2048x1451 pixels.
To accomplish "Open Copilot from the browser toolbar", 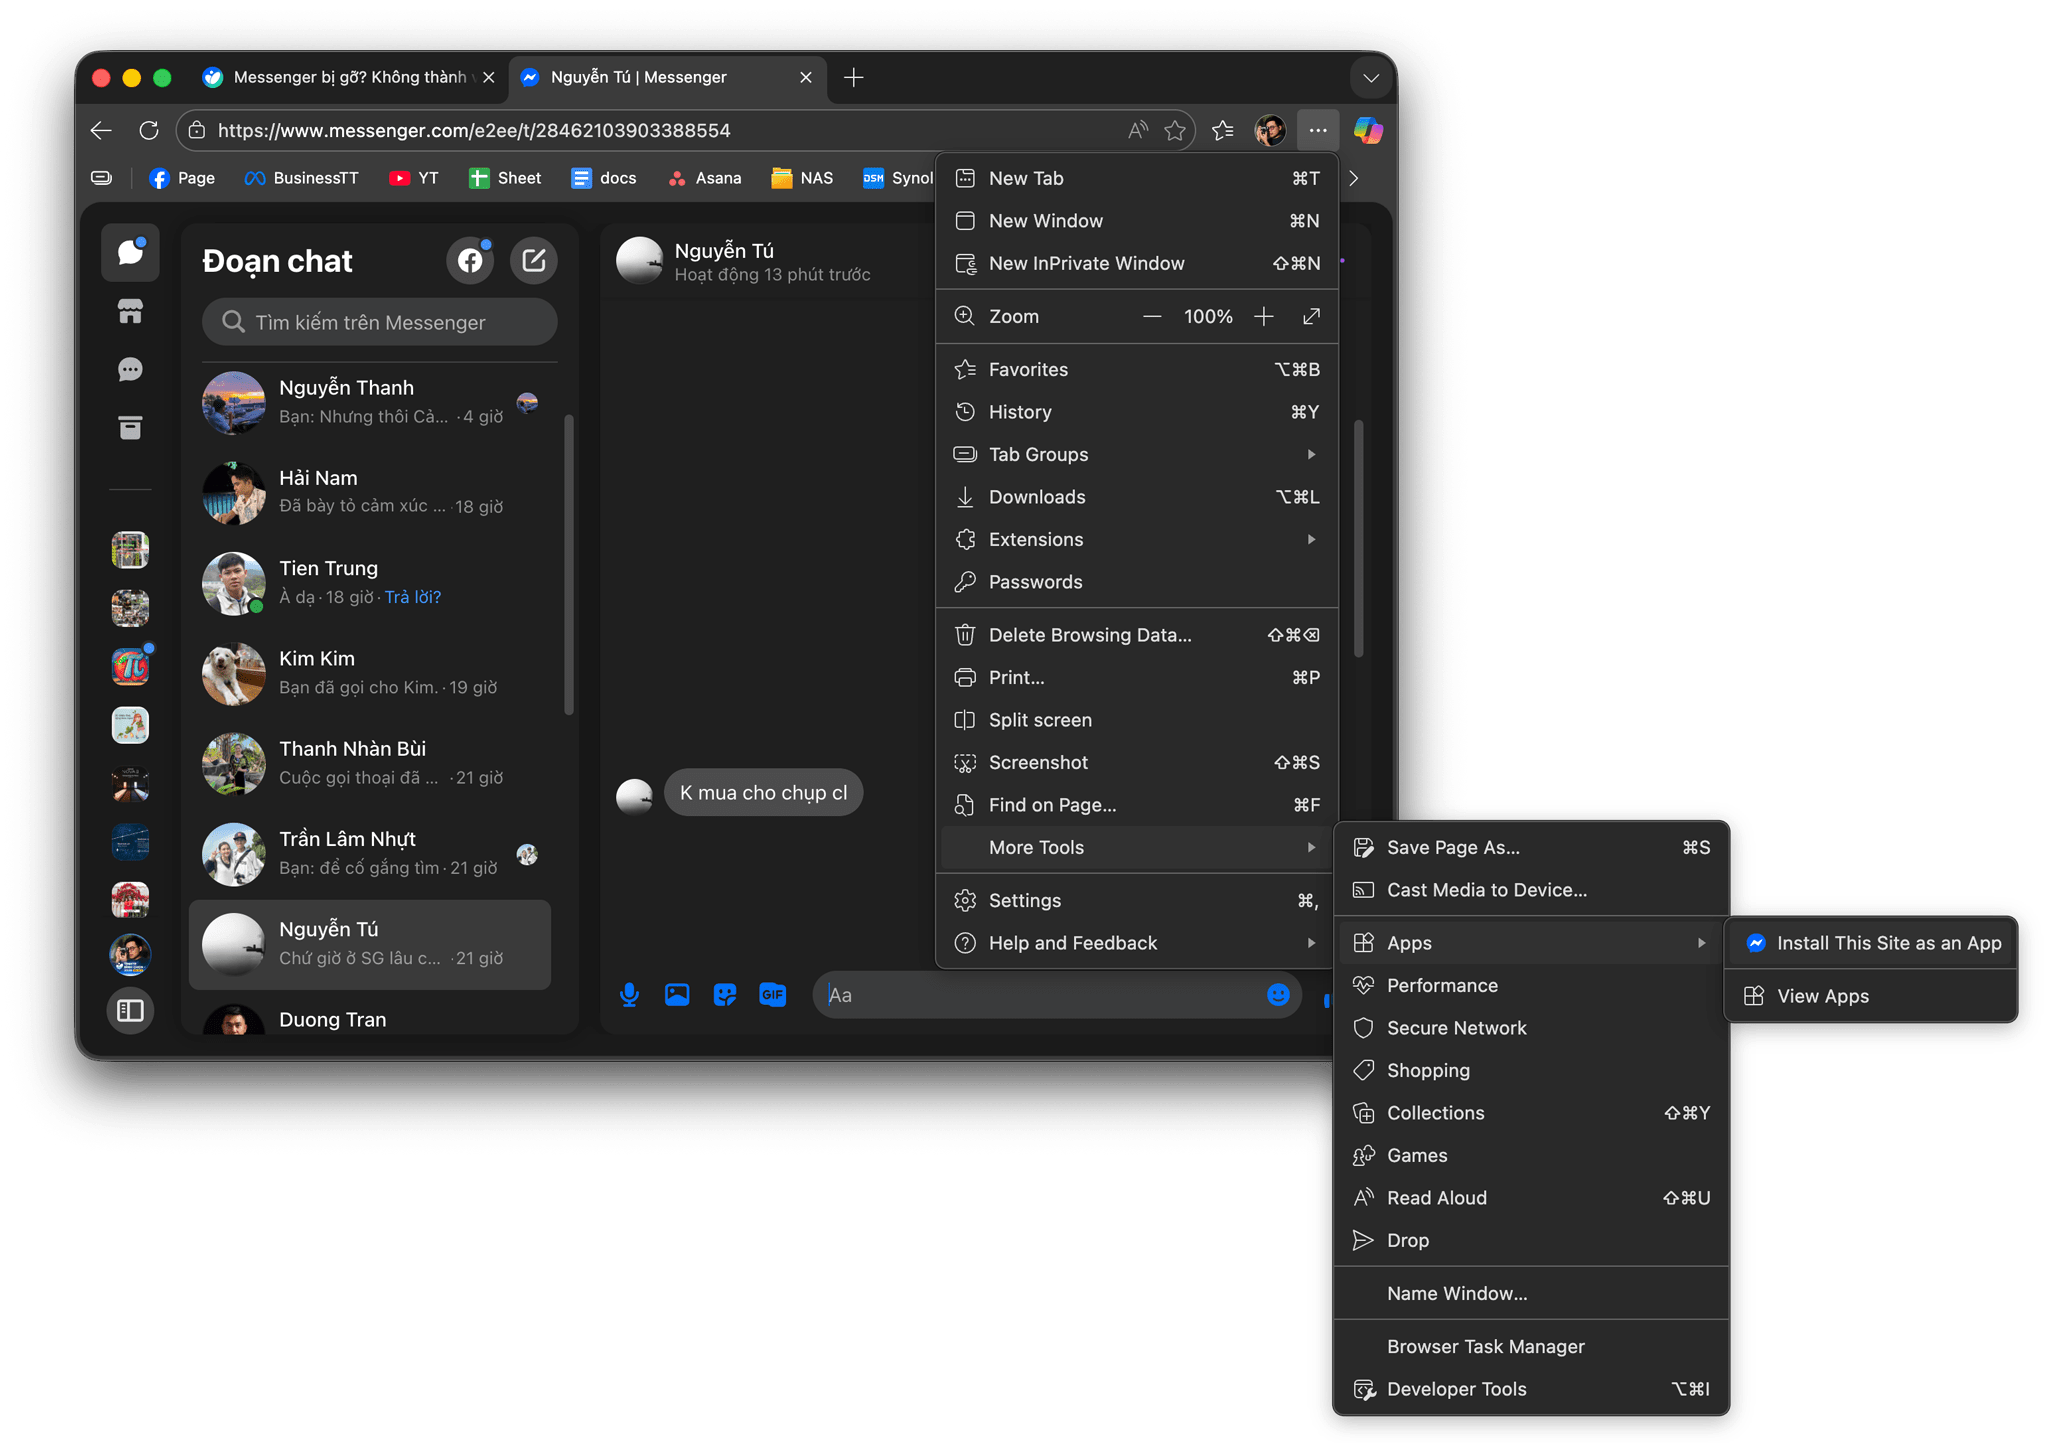I will click(1367, 130).
